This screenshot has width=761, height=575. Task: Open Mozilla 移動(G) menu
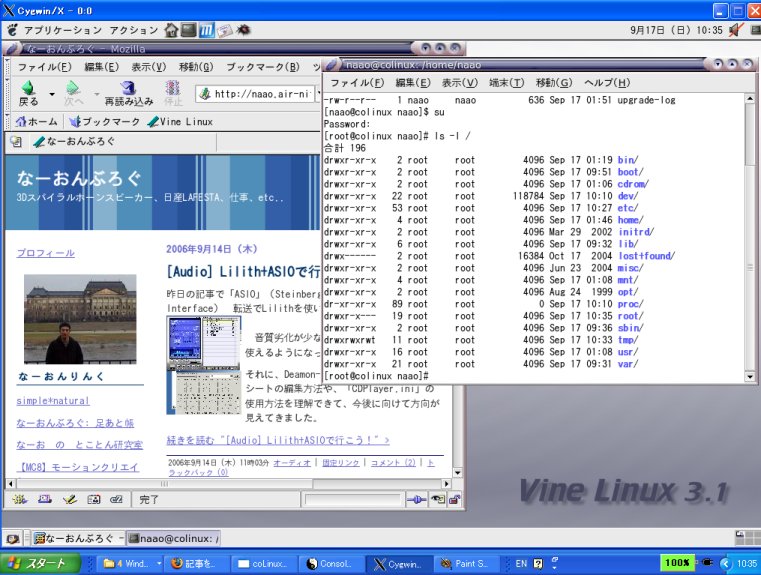click(196, 67)
